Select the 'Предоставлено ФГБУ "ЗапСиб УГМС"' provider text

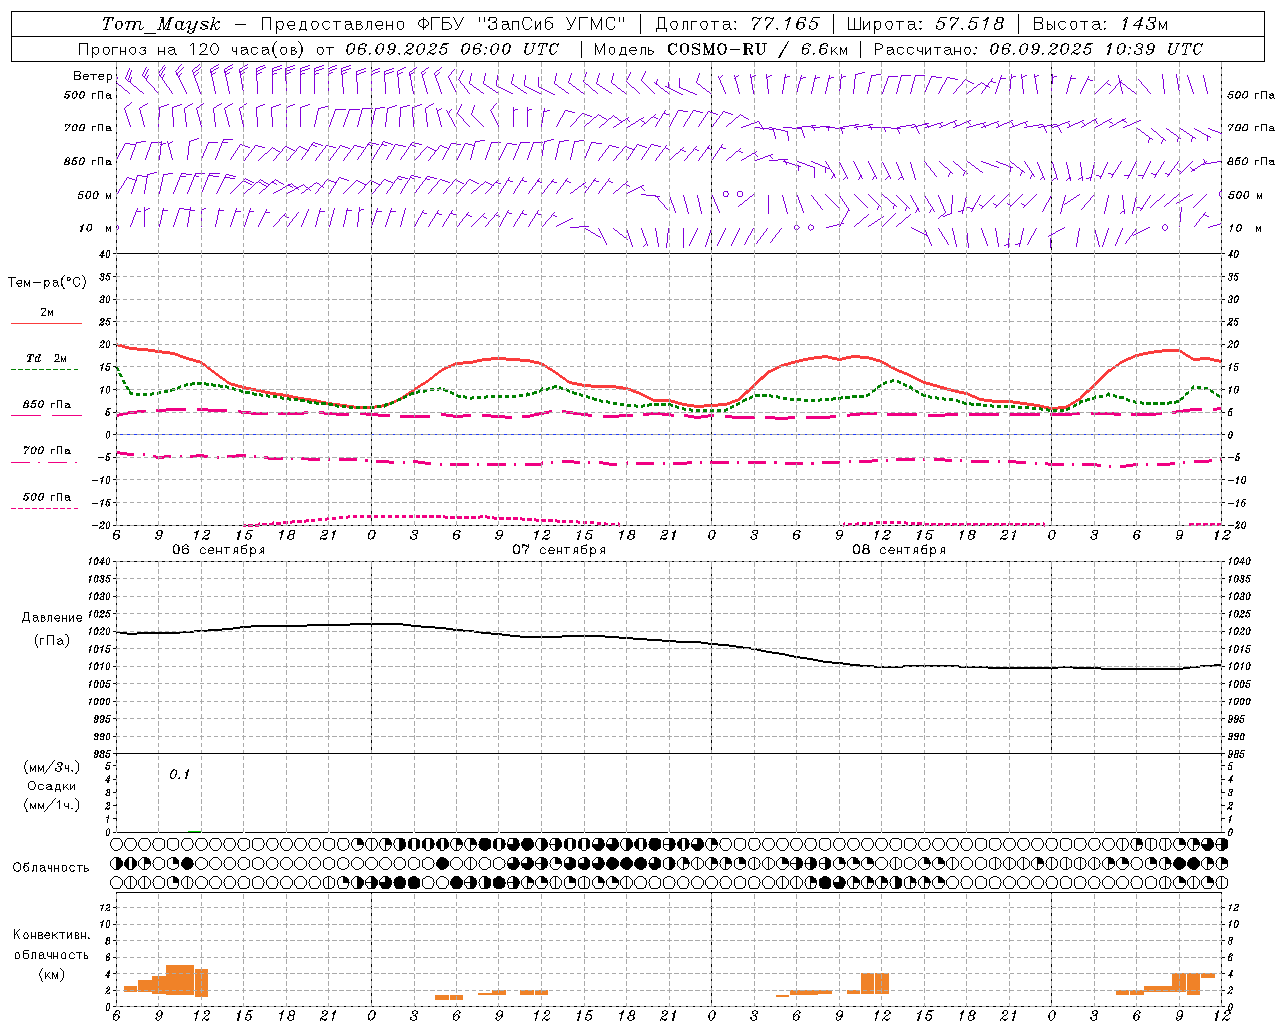[x=443, y=24]
